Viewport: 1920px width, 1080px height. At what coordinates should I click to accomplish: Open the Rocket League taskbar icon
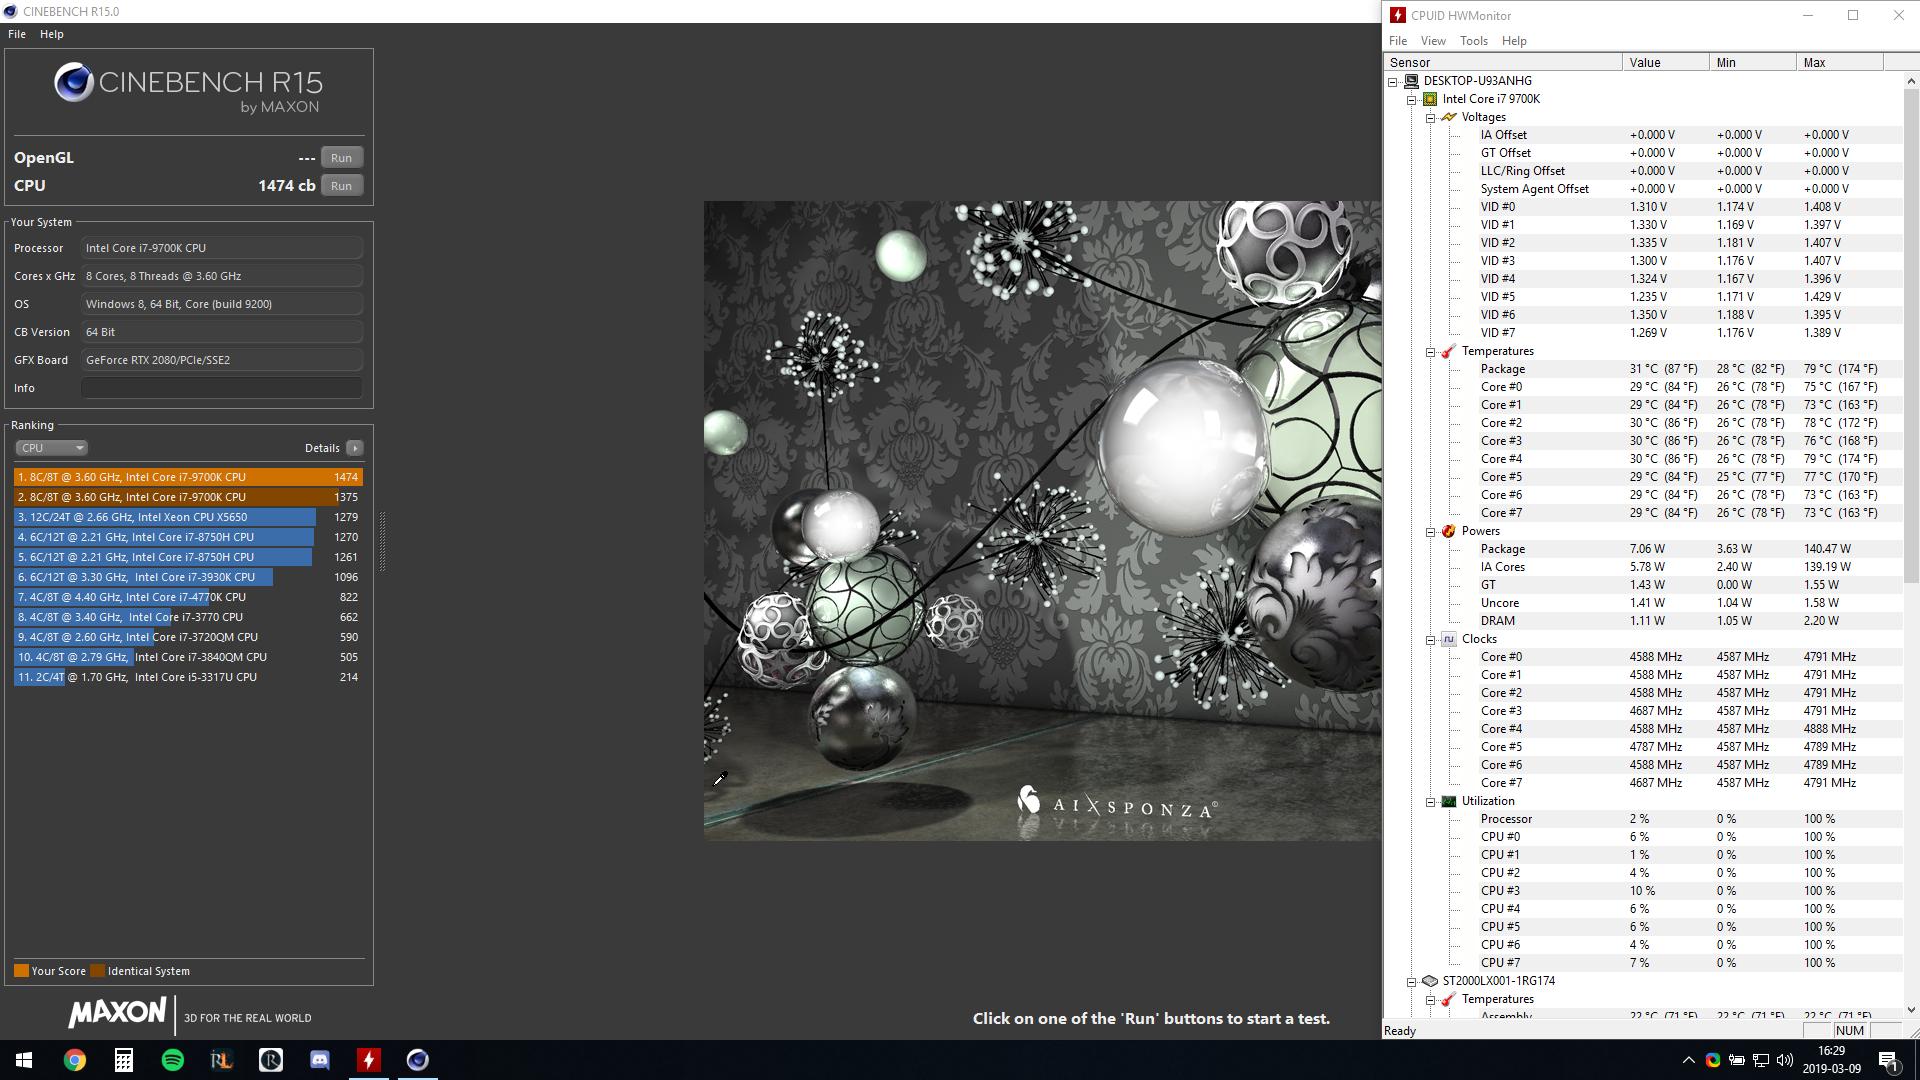click(x=221, y=1060)
